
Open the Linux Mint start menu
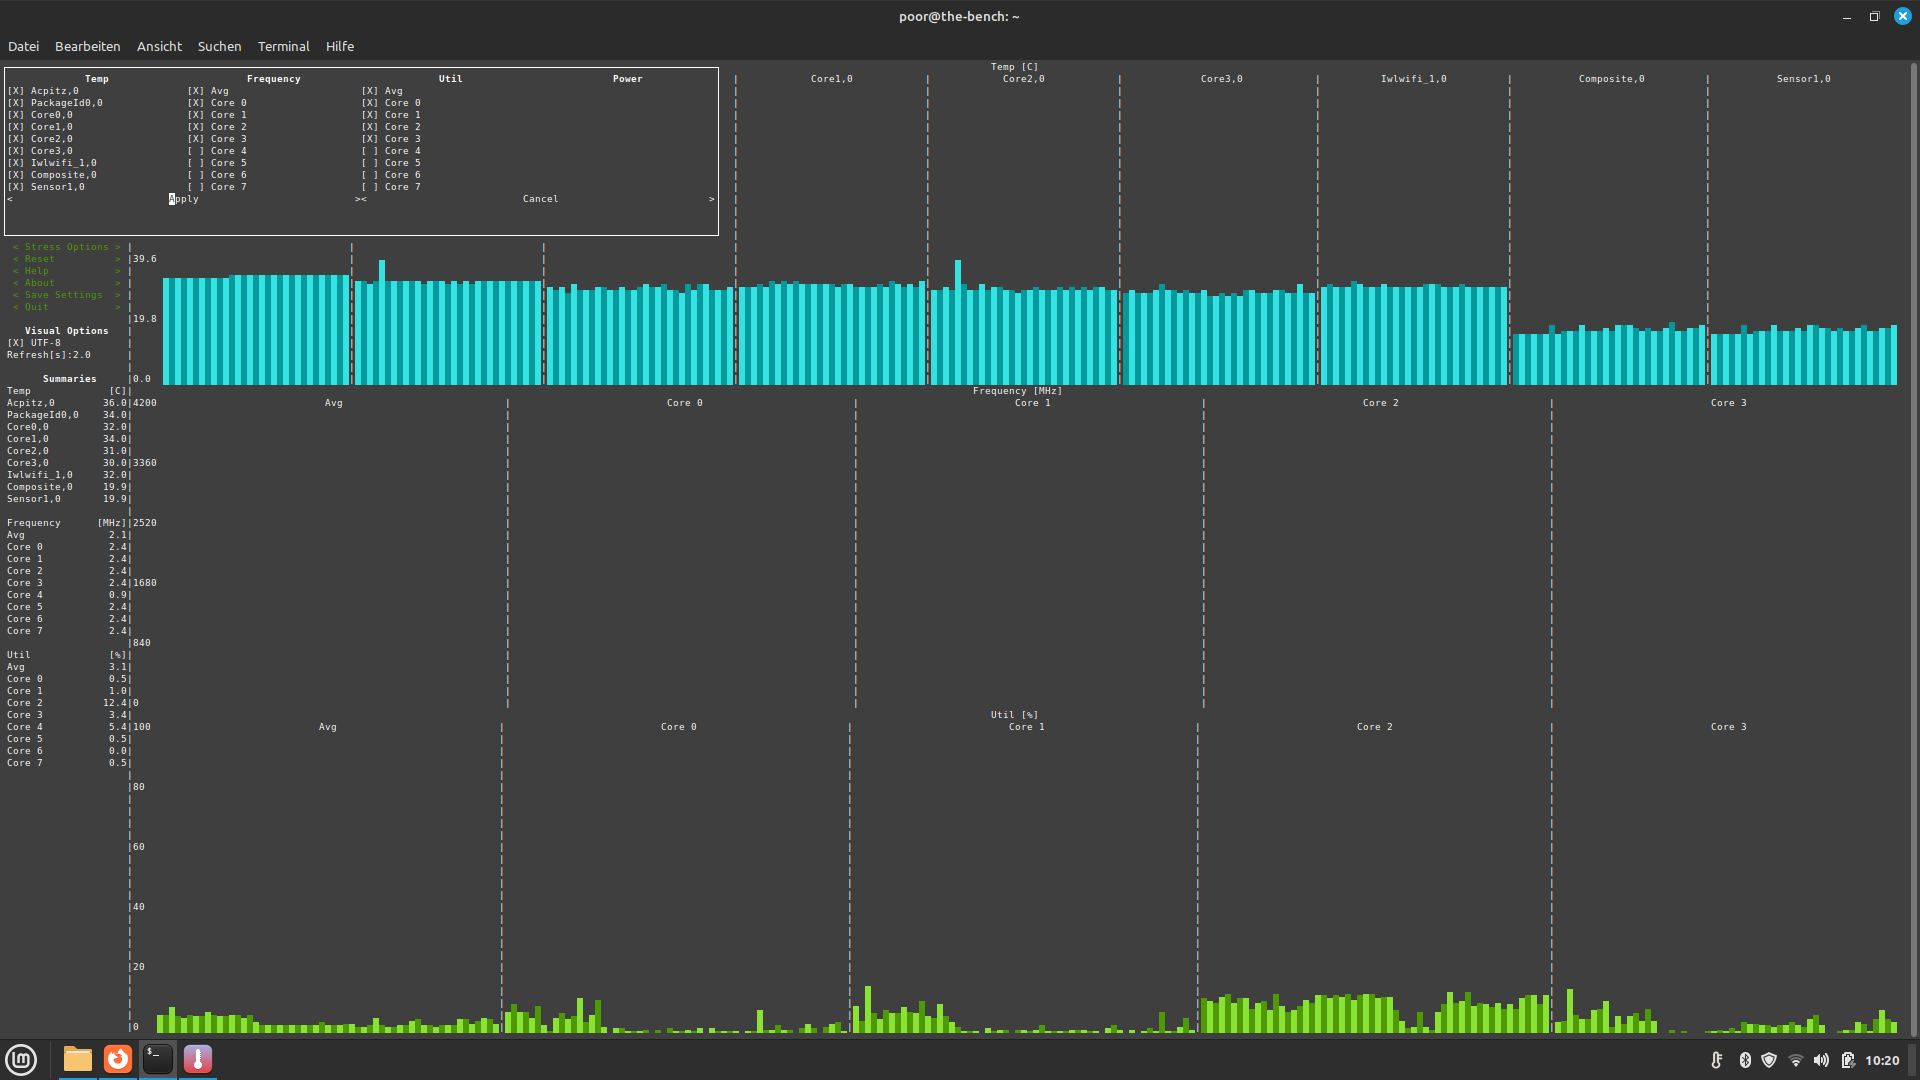[21, 1059]
